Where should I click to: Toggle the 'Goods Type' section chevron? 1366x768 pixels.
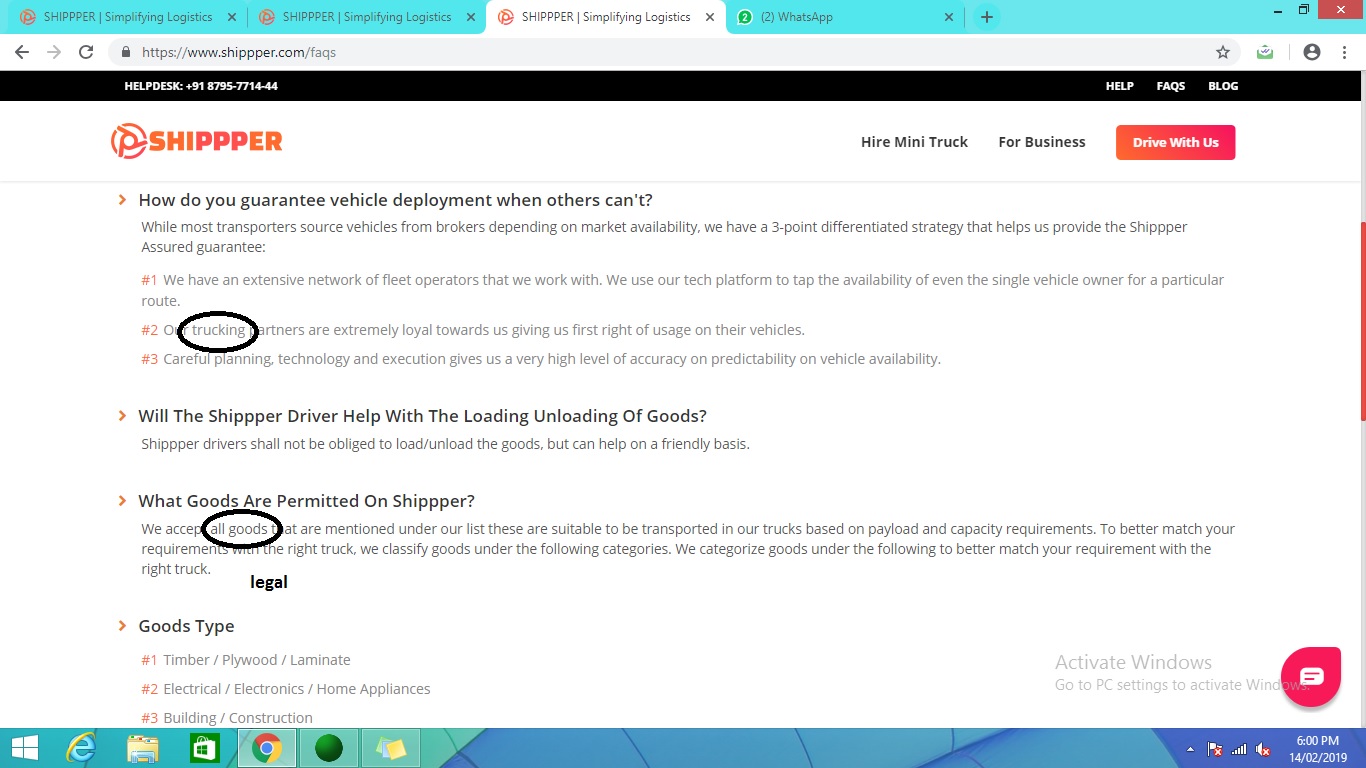pos(122,626)
